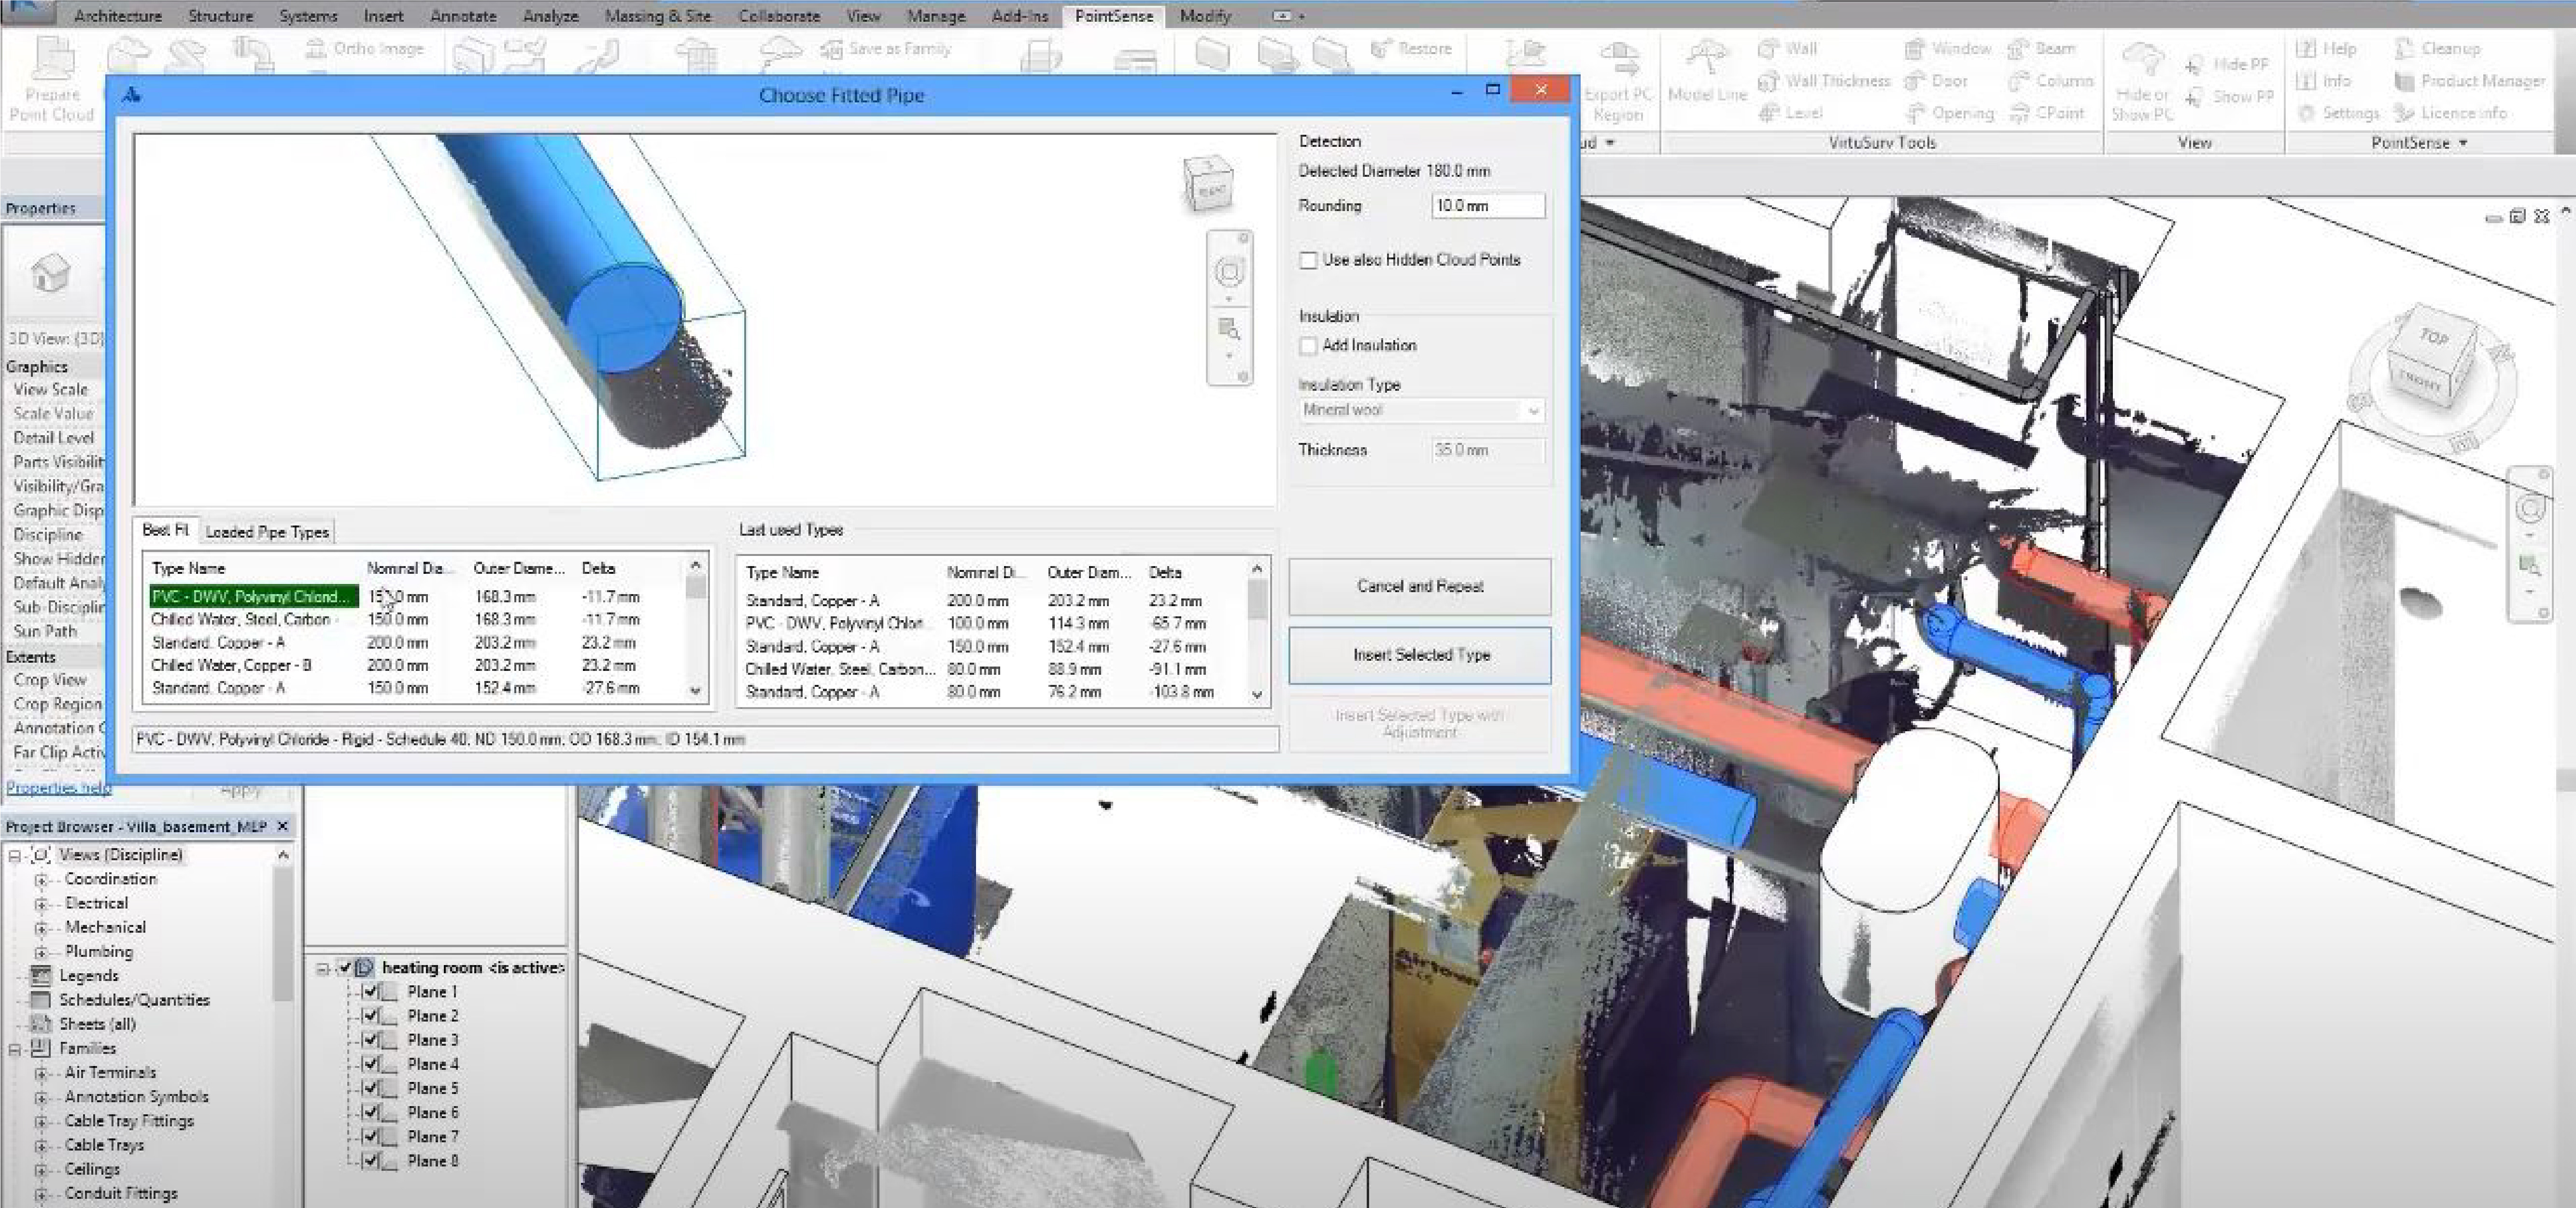Click the Ortho Image ribbon tool

tap(365, 48)
